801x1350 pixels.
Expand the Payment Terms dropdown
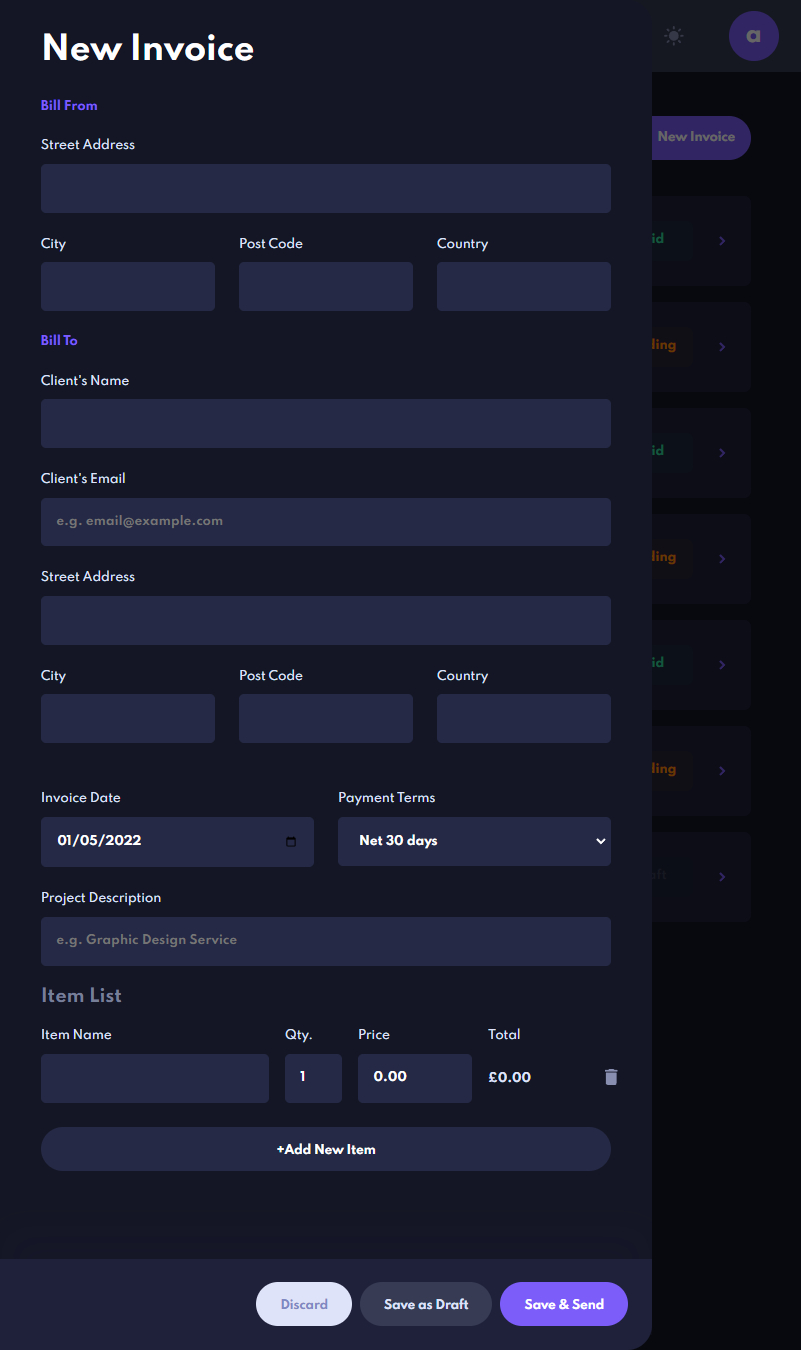click(474, 841)
